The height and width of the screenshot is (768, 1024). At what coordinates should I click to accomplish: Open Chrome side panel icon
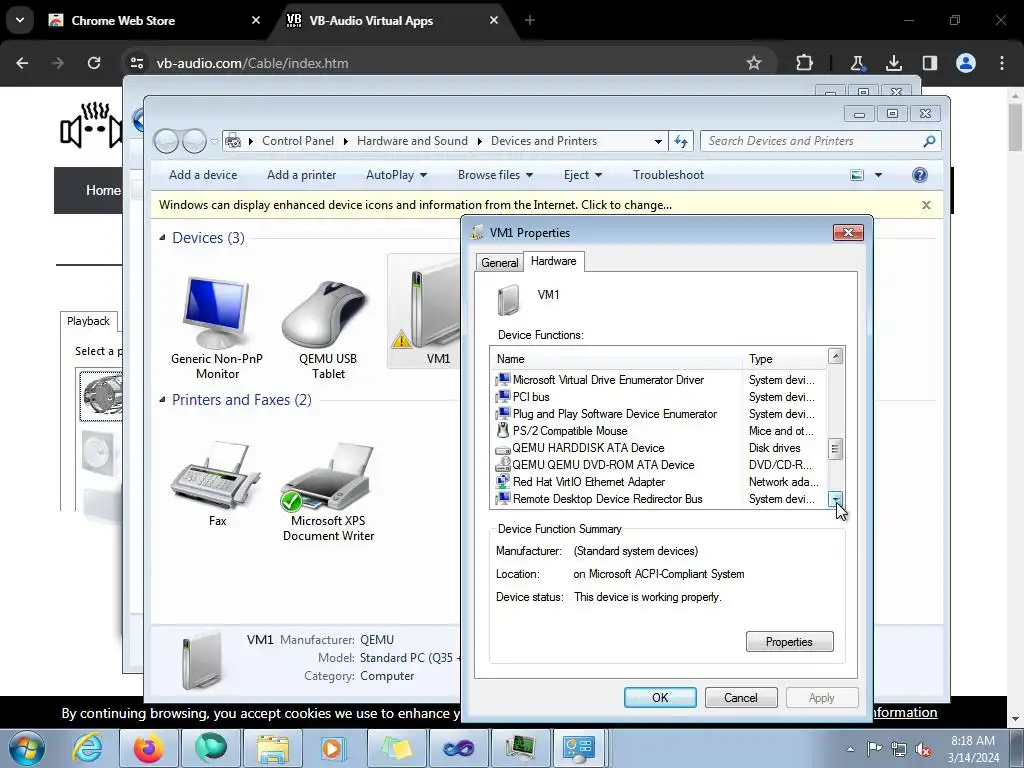929,63
